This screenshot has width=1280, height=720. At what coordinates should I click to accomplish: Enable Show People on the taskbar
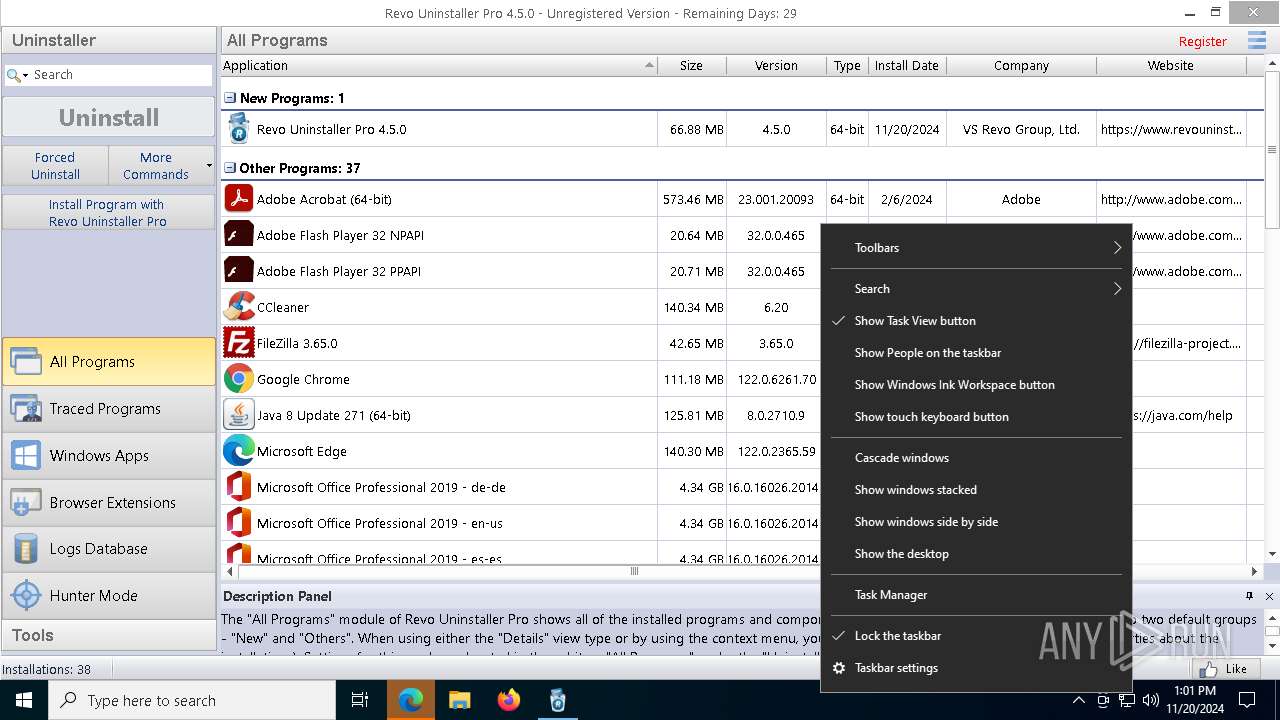coord(976,353)
